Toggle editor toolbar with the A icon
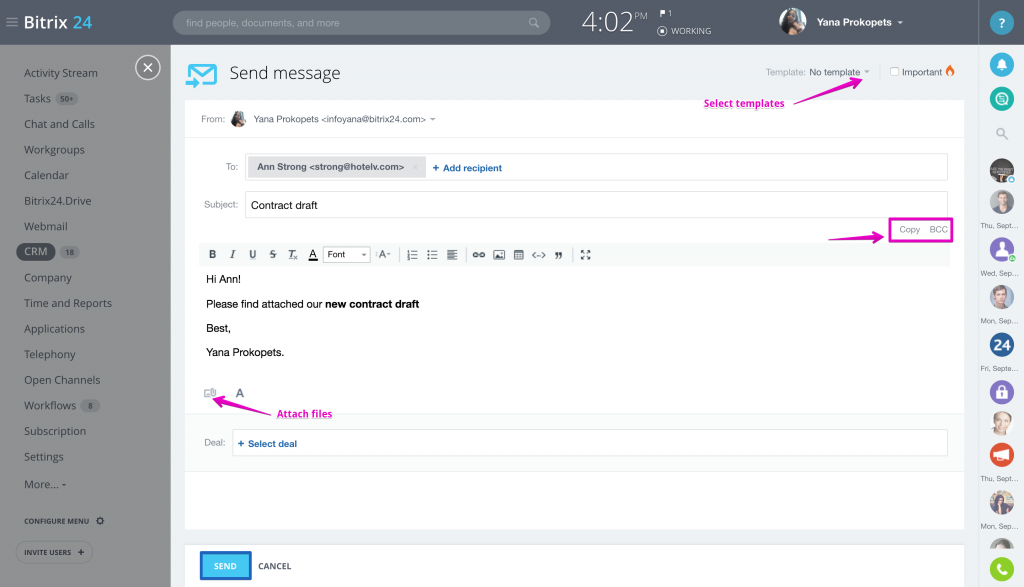1024x587 pixels. 240,393
